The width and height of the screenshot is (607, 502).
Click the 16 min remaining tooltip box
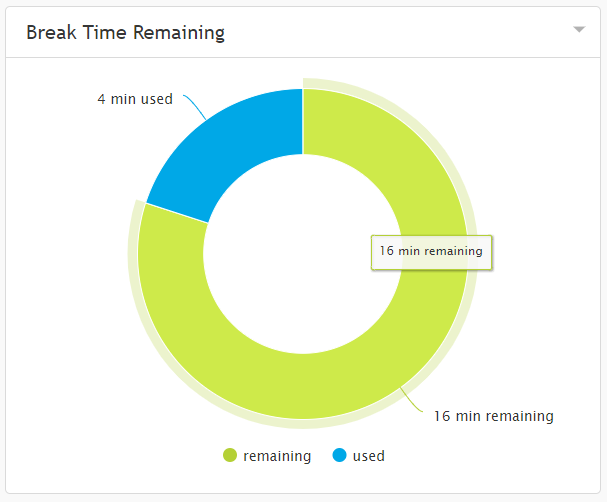pos(431,252)
